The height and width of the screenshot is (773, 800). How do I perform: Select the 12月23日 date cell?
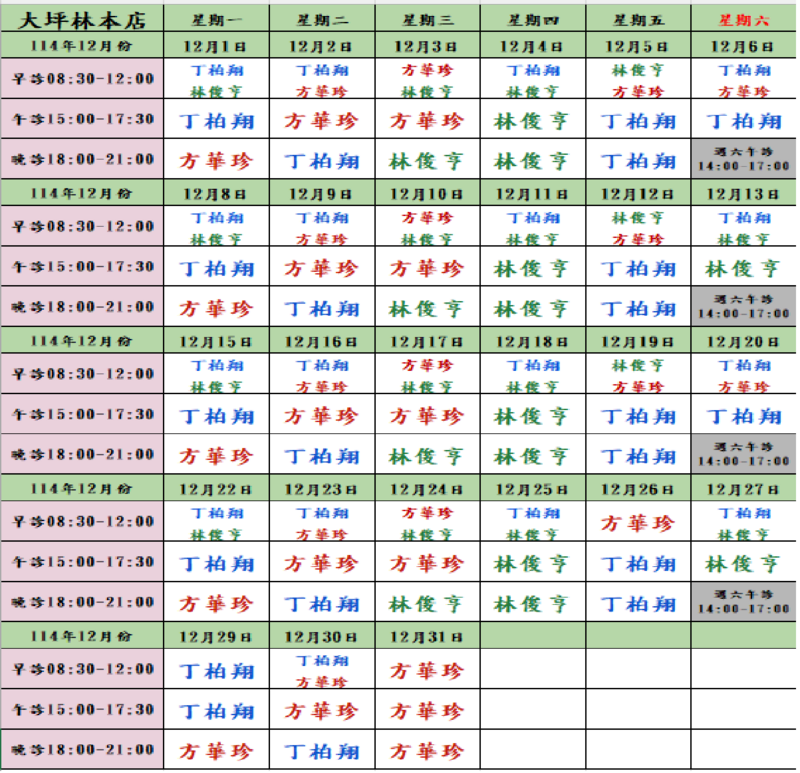point(322,489)
